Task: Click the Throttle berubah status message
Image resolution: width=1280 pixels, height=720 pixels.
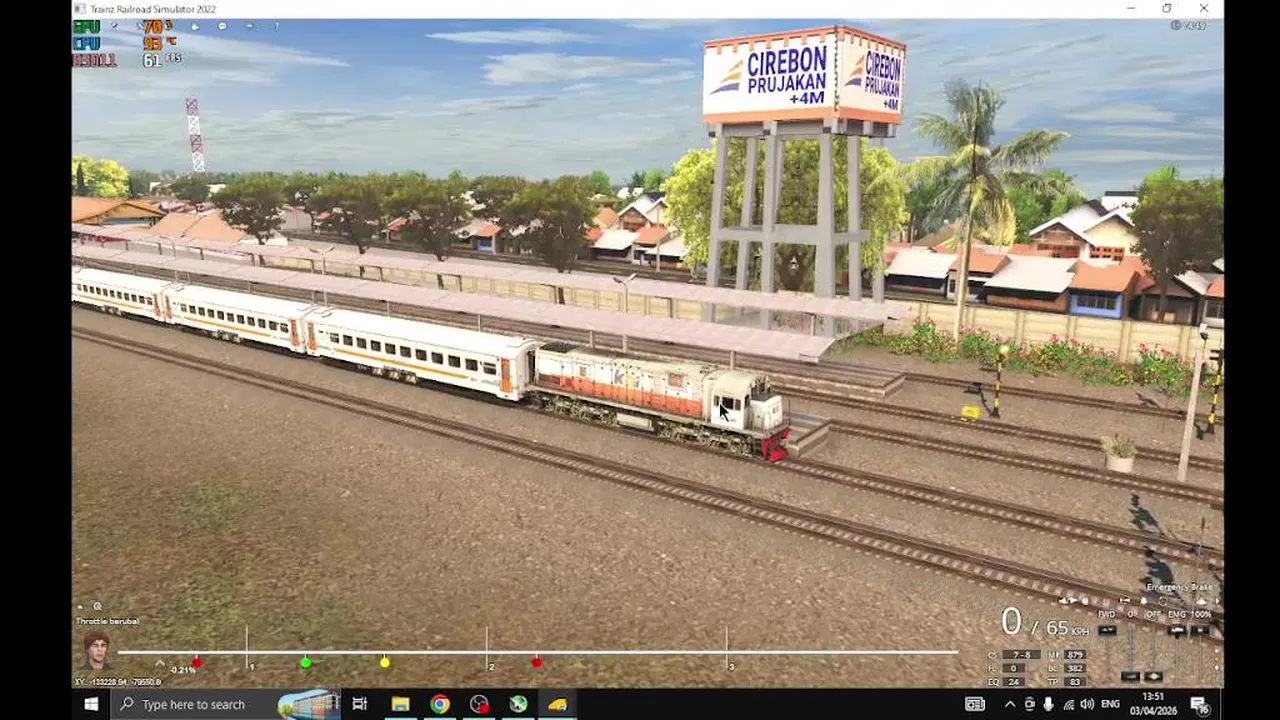Action: point(107,621)
